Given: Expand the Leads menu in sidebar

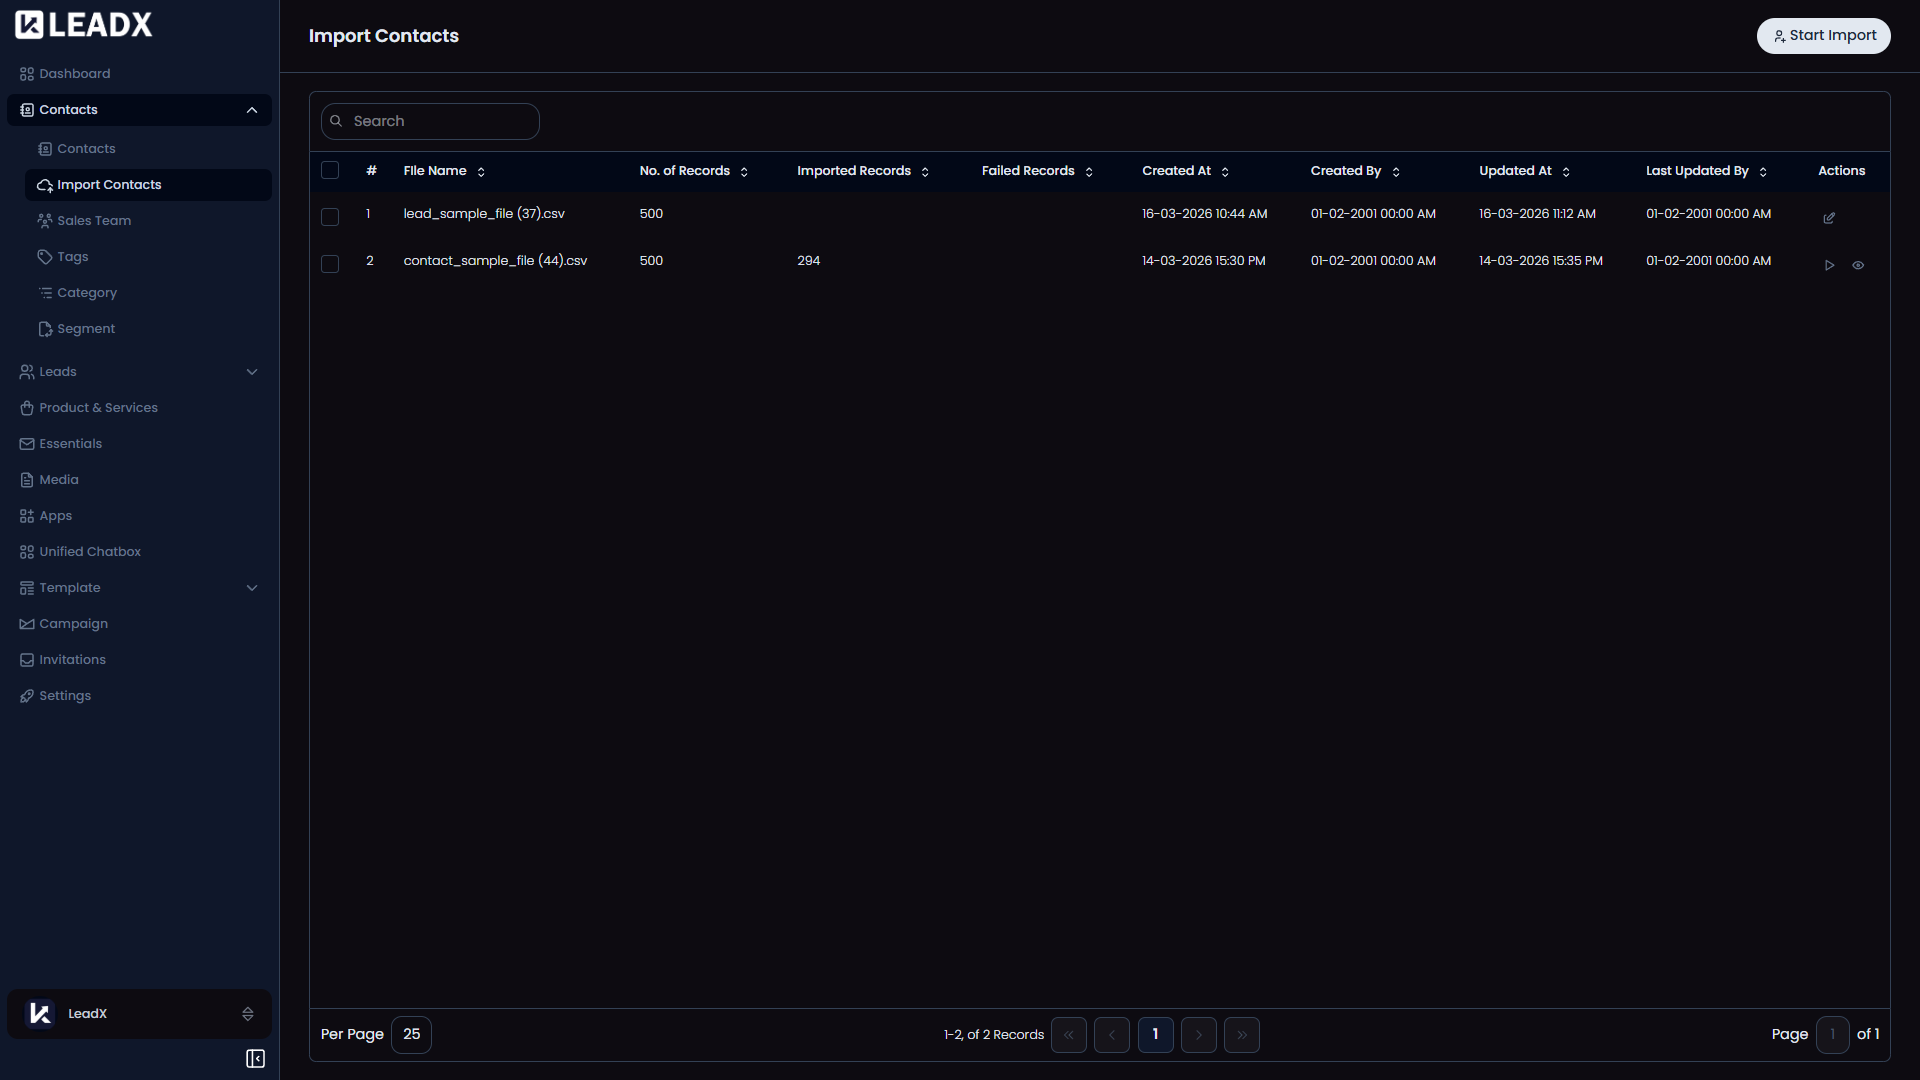Looking at the screenshot, I should (252, 372).
